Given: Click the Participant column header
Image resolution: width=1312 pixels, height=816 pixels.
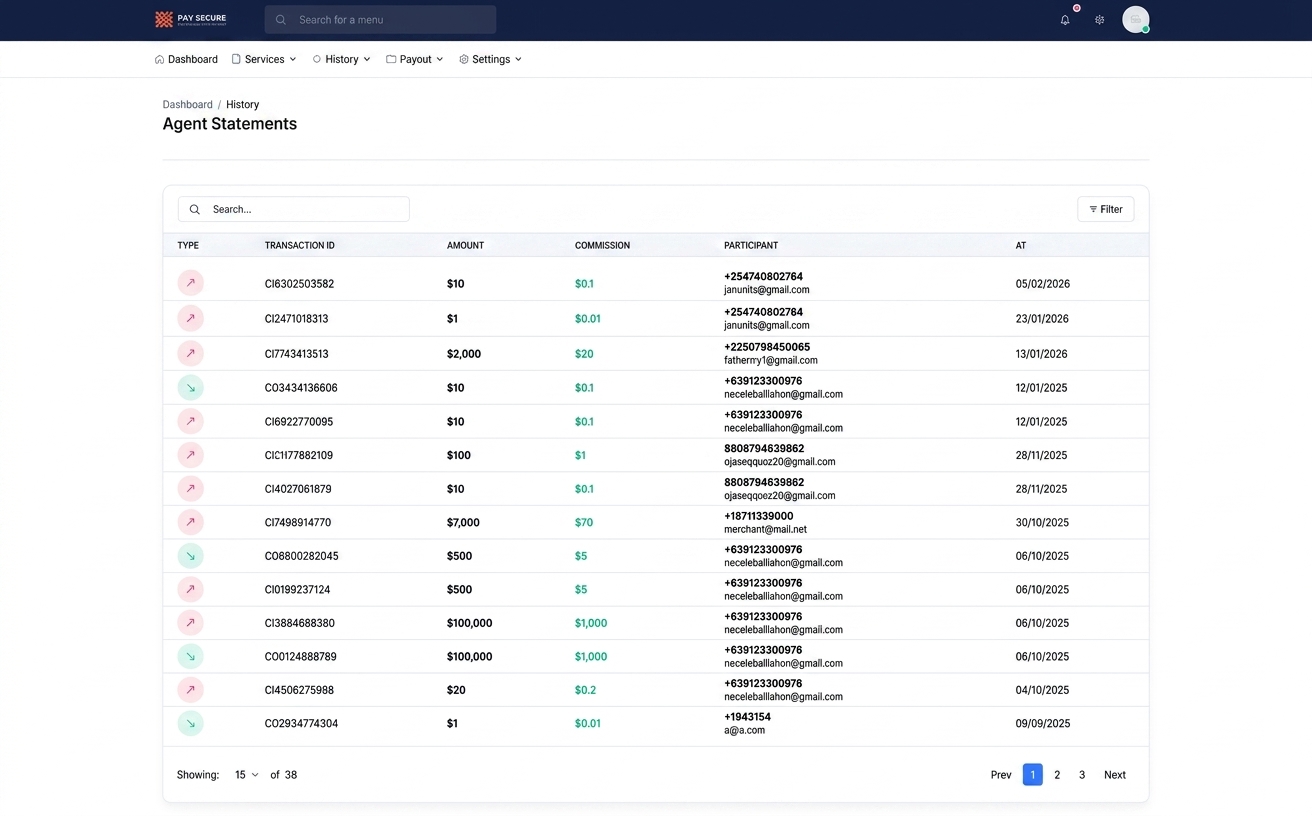Looking at the screenshot, I should click(x=751, y=245).
